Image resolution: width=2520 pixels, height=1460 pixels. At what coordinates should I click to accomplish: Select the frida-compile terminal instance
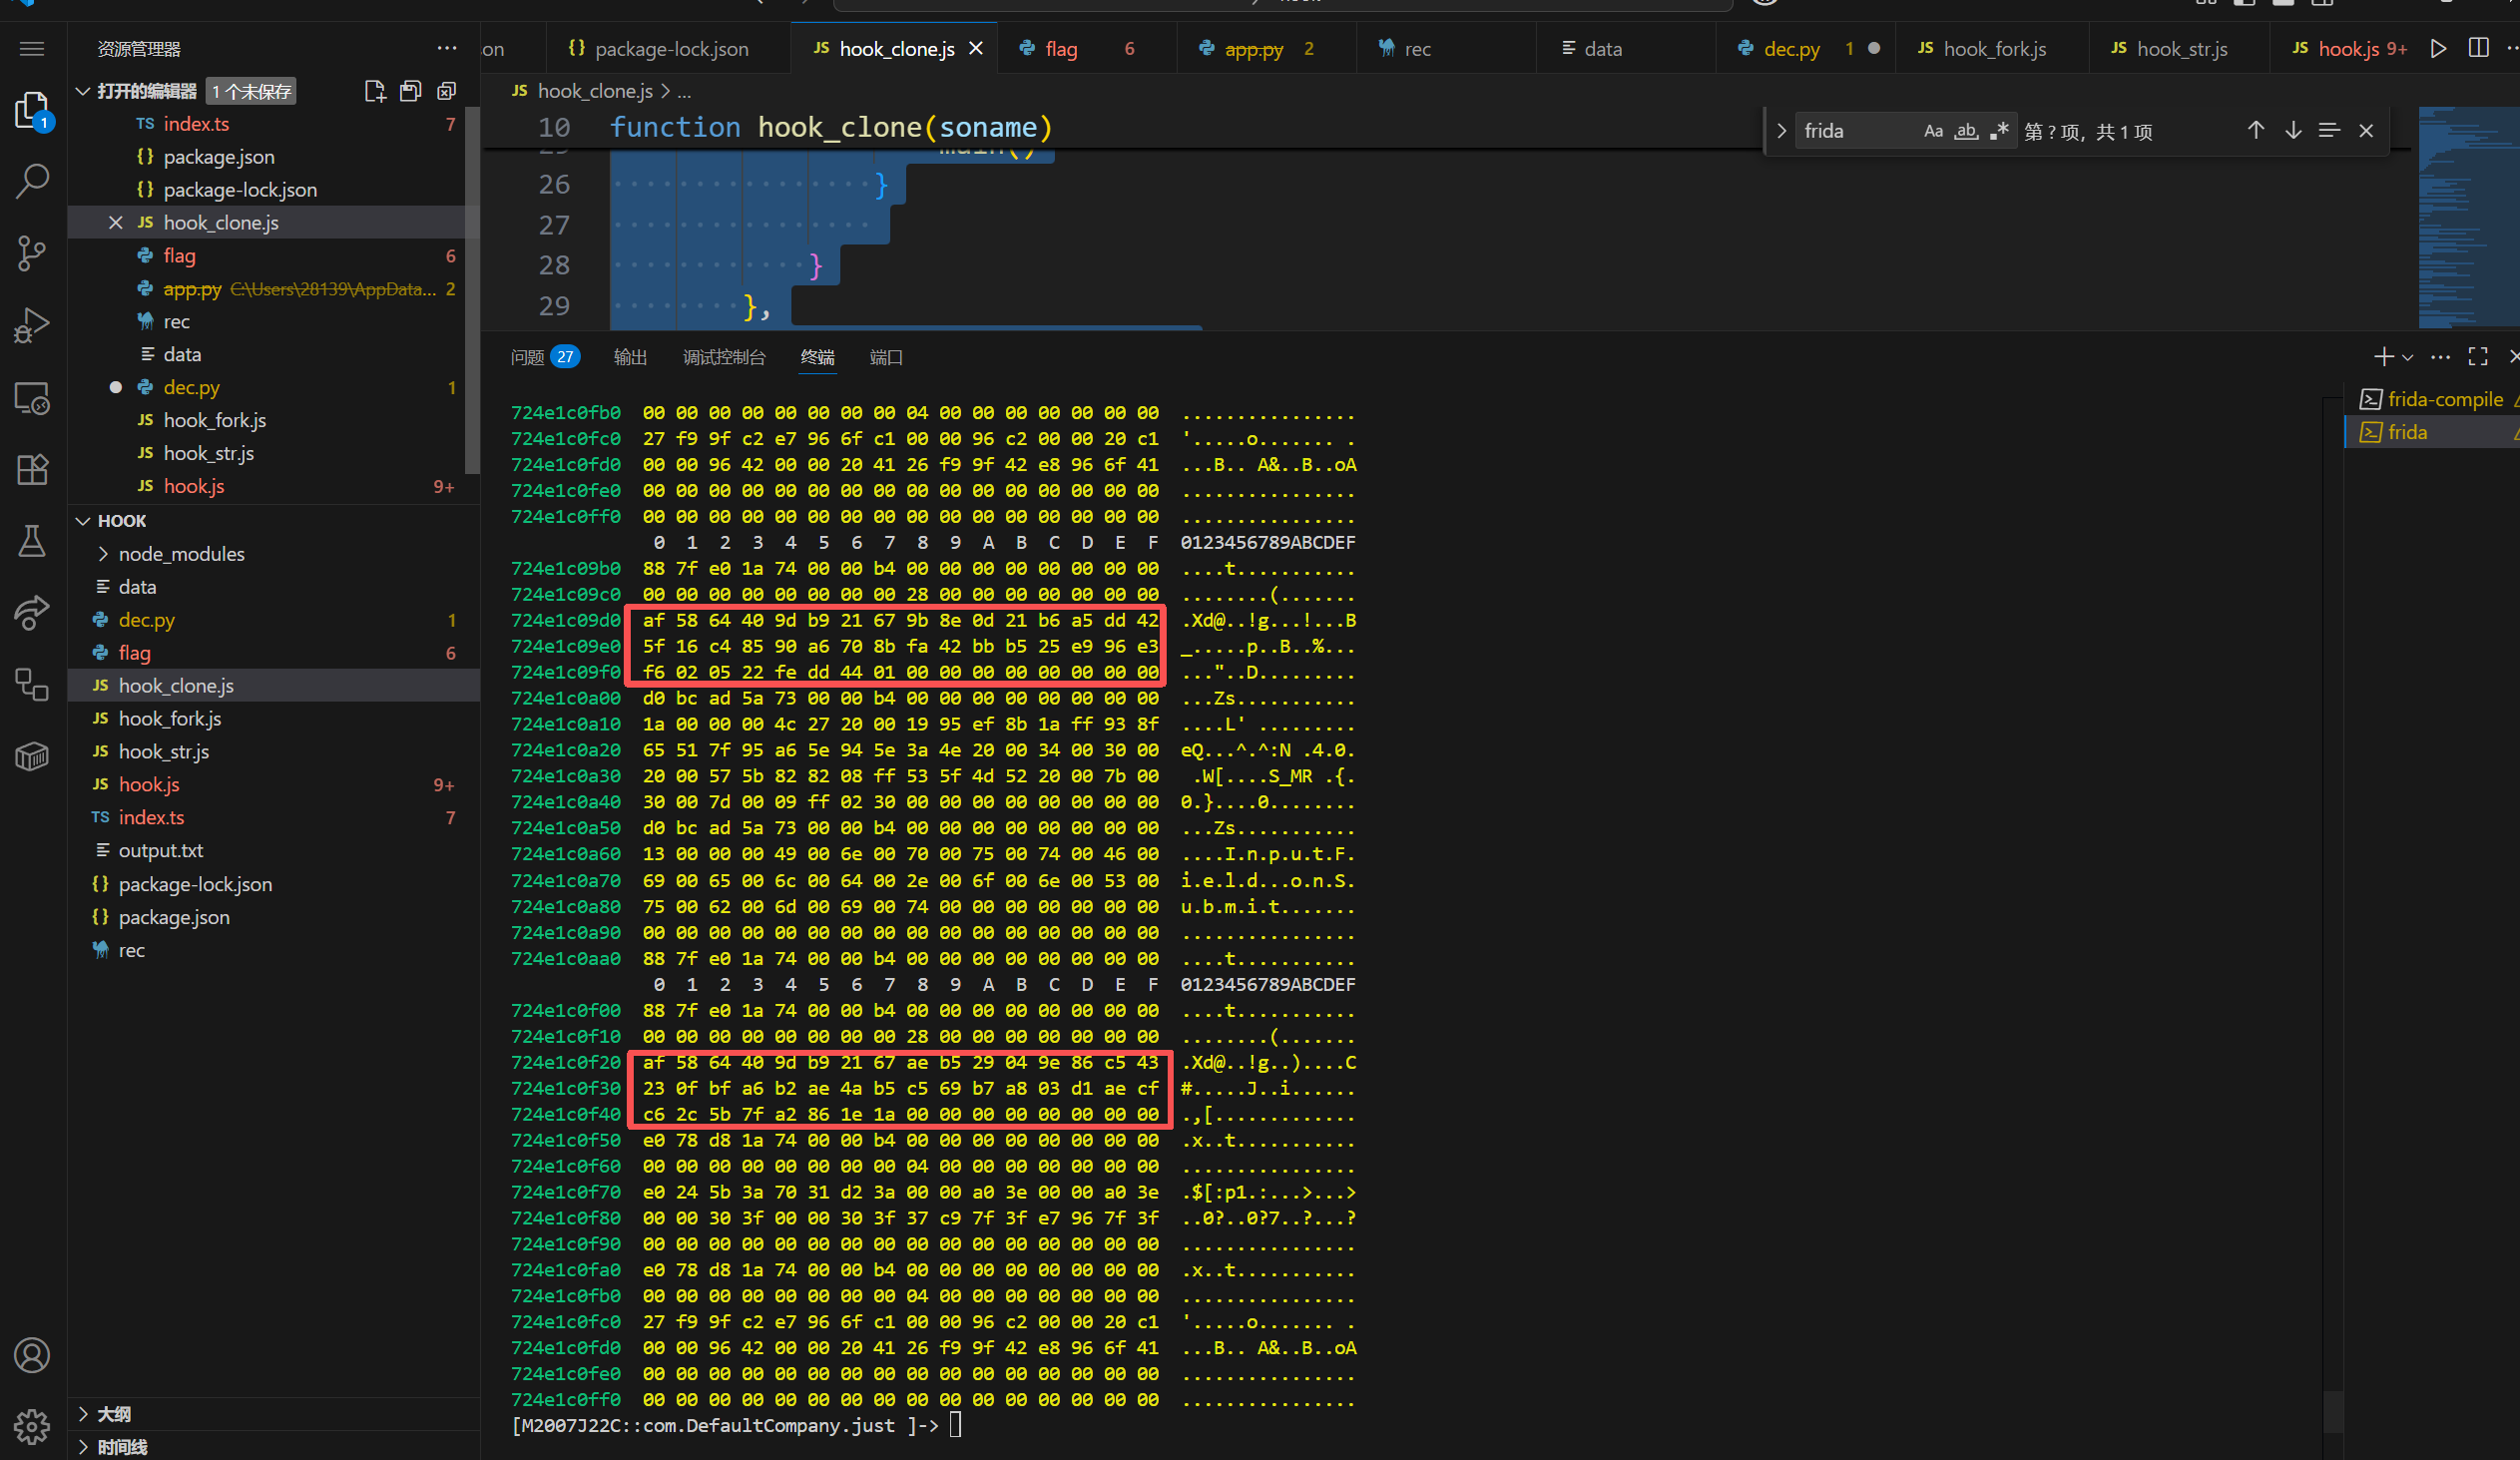point(2444,399)
